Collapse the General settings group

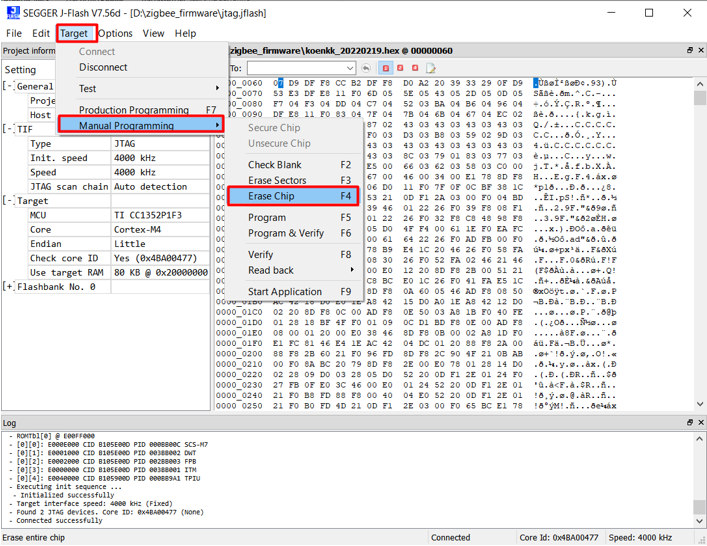tap(6, 86)
